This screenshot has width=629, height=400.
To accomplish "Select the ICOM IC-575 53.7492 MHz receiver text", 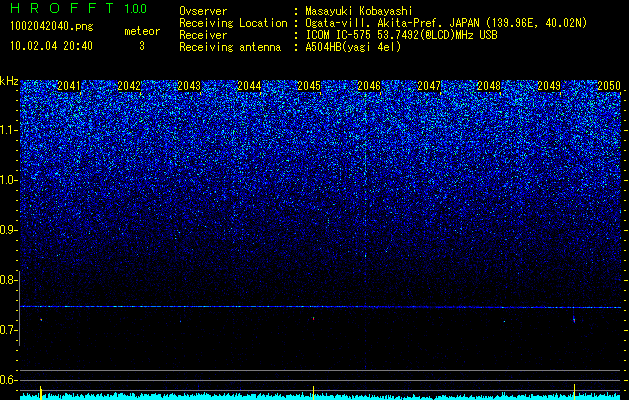I will pyautogui.click(x=401, y=35).
